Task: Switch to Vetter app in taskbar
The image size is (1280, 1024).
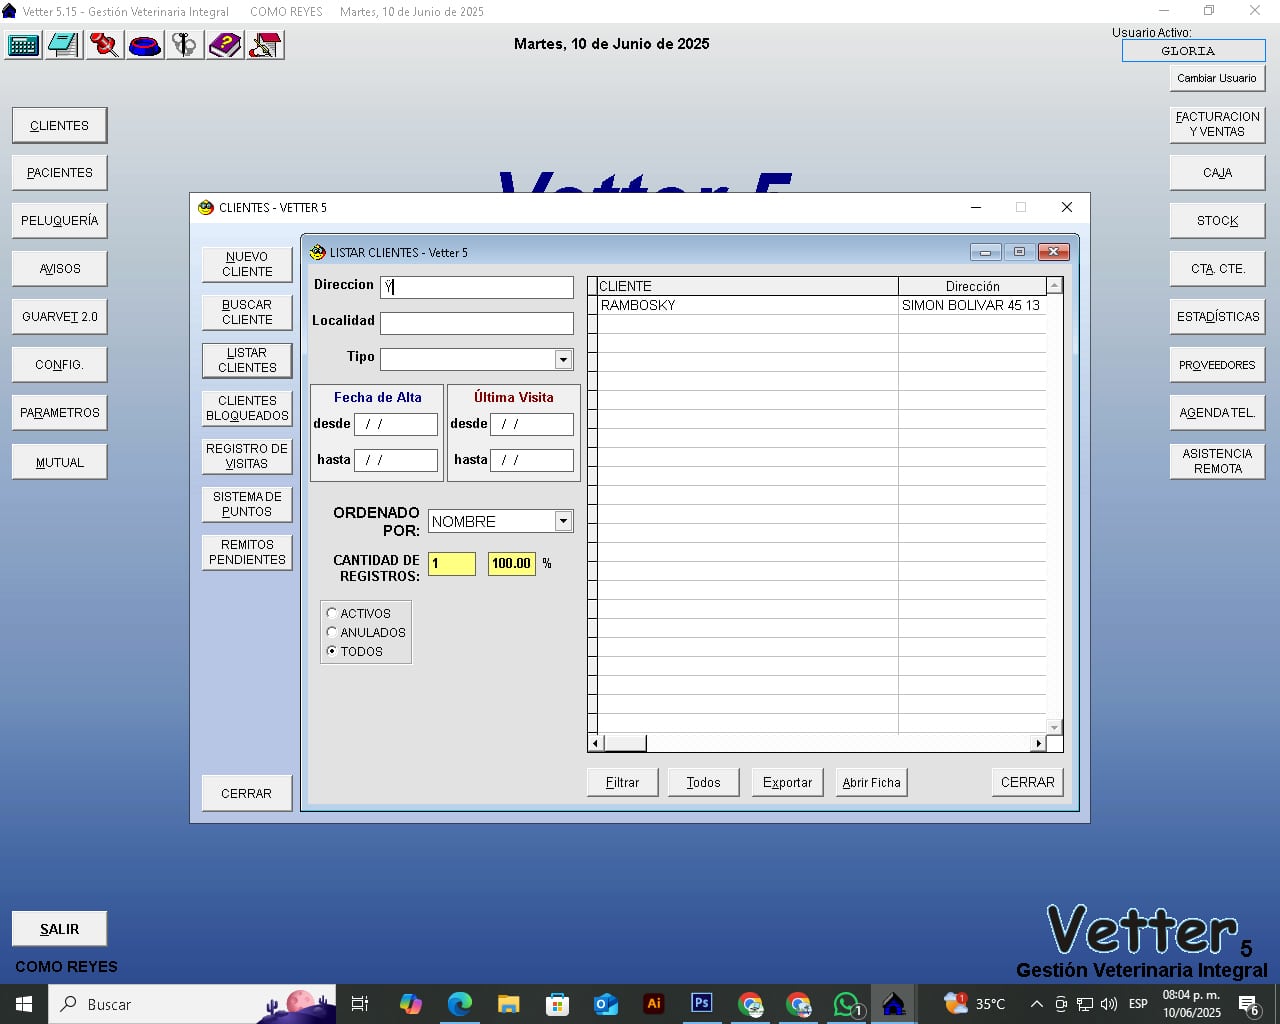Action: 894,1004
